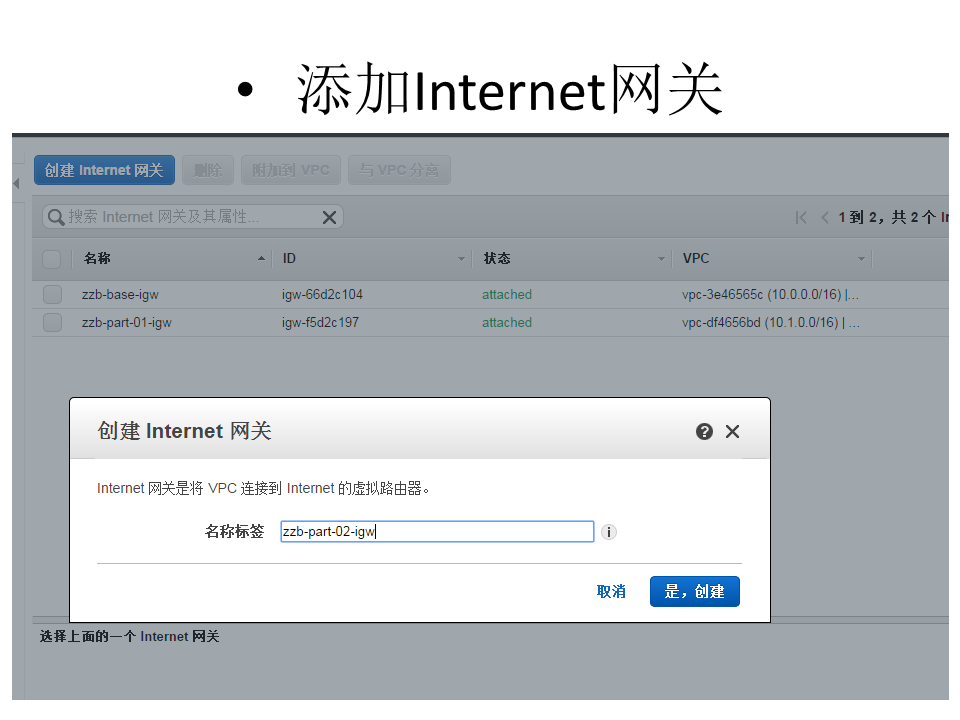Click the 名称 column header
Screen dimensions: 960x720
[97, 258]
